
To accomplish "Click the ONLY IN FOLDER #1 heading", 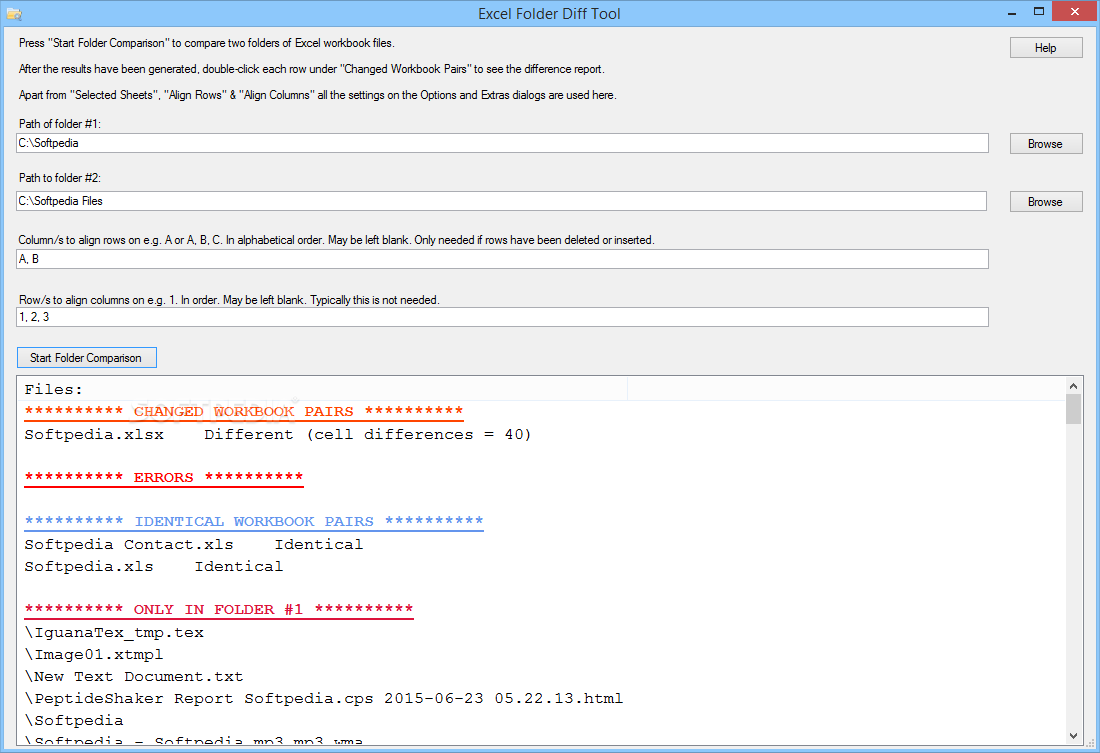I will click(x=218, y=609).
